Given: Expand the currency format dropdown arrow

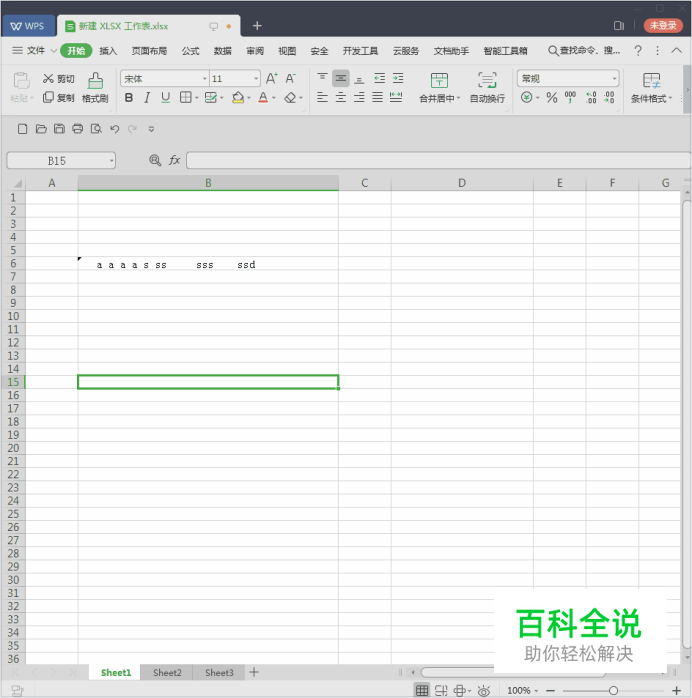Looking at the screenshot, I should click(x=538, y=98).
